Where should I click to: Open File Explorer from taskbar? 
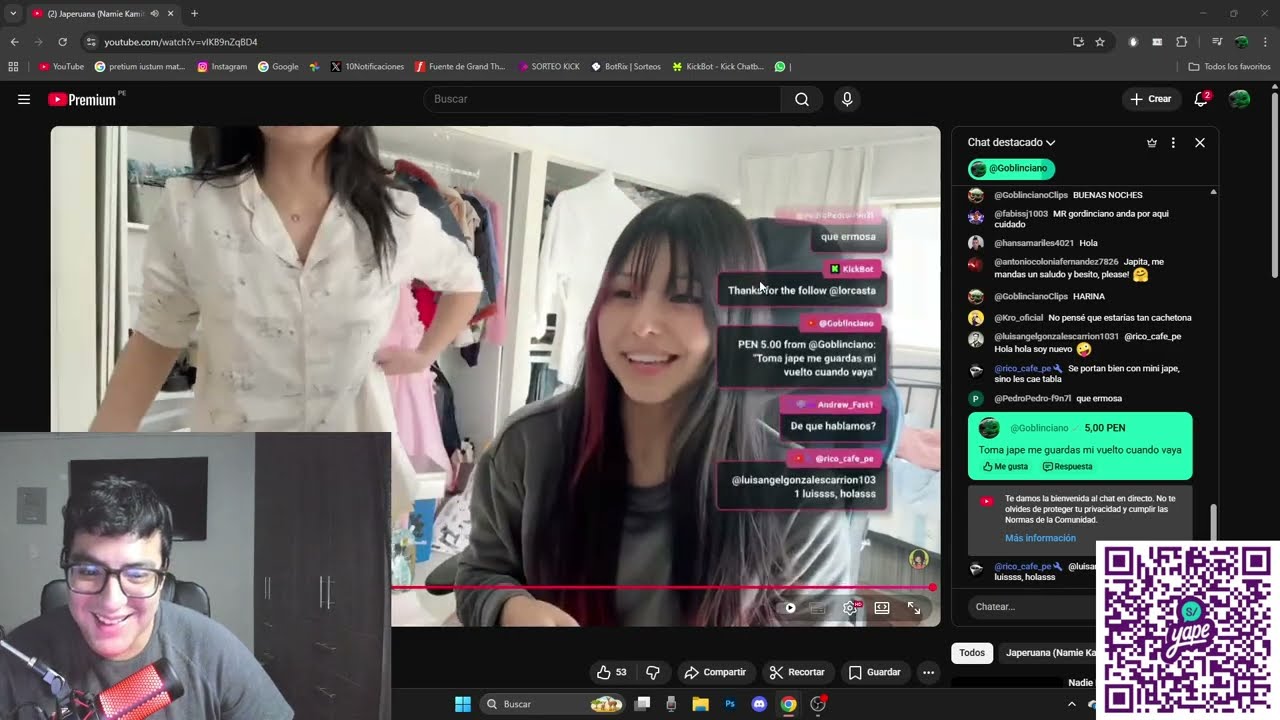(700, 704)
